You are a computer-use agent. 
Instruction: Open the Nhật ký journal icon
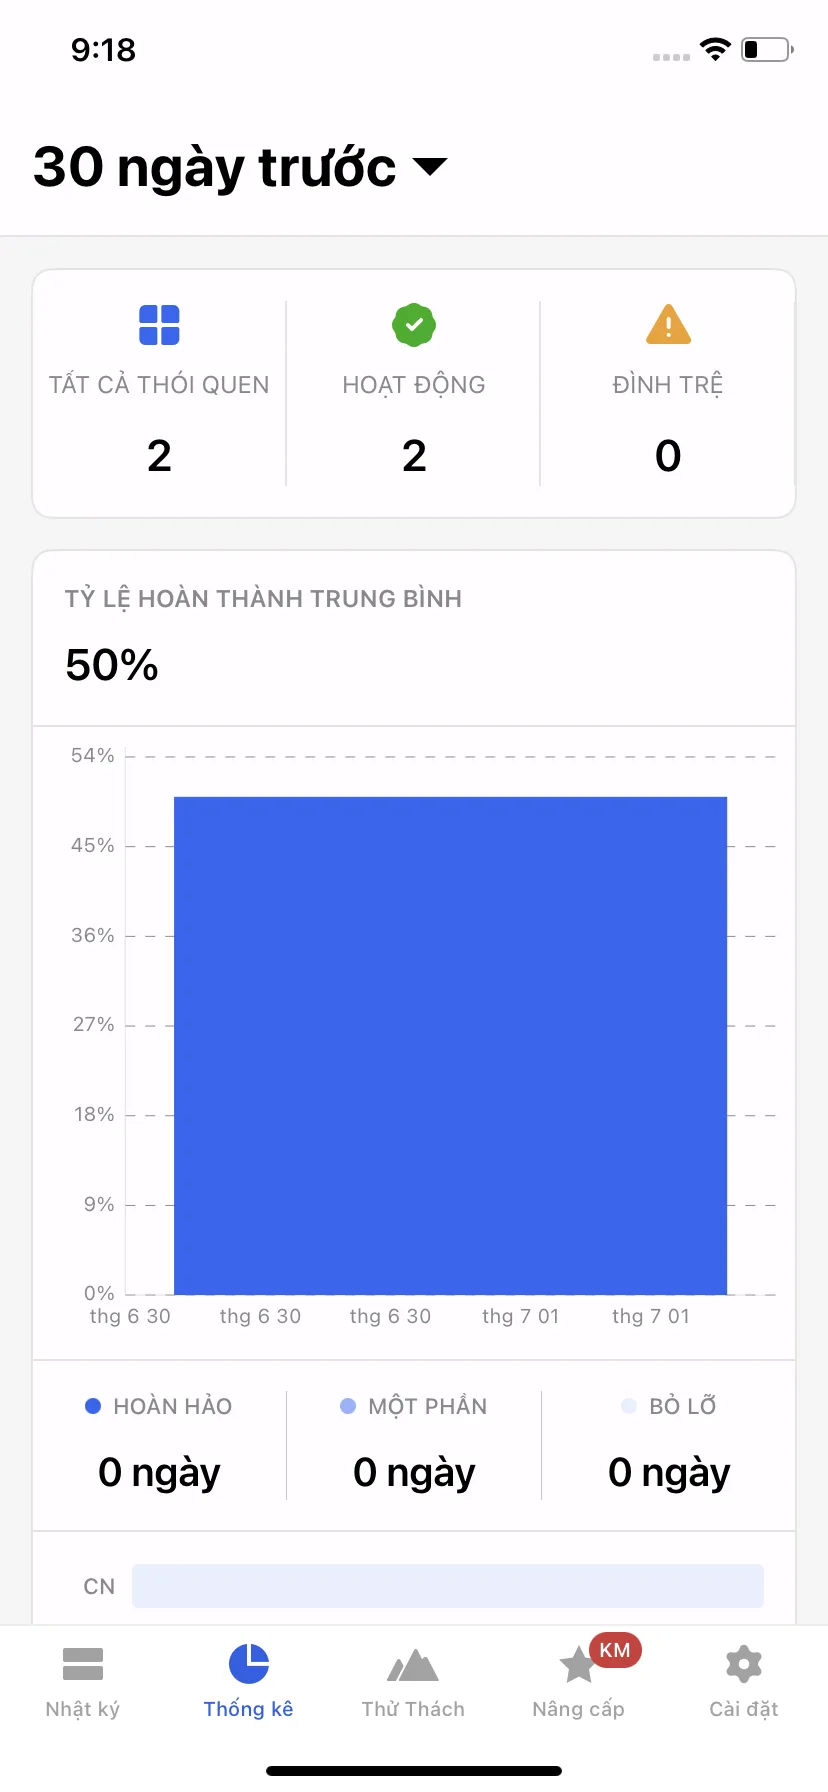[x=83, y=1664]
